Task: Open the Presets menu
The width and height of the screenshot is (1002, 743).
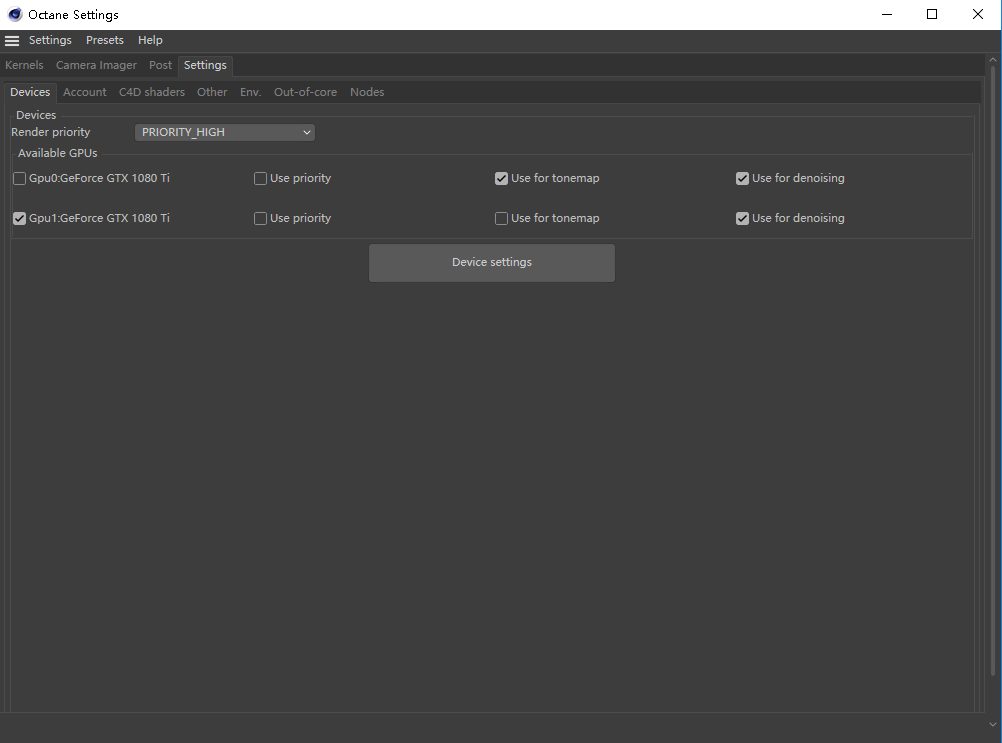Action: pos(105,40)
